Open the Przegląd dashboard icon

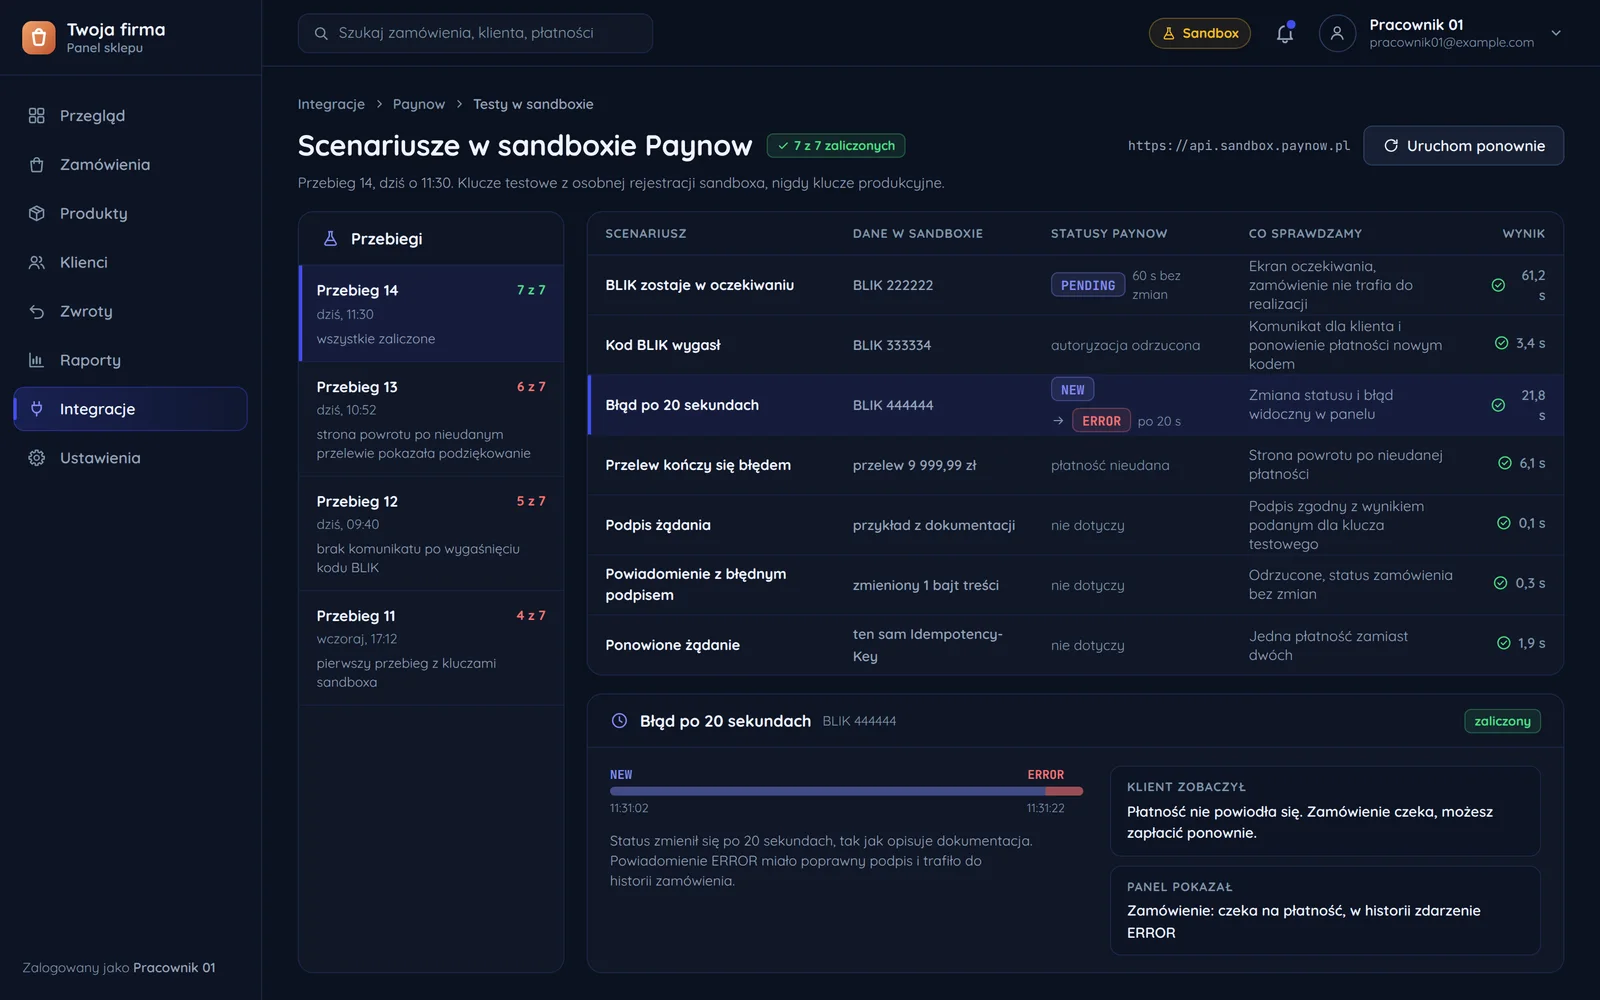[x=37, y=116]
